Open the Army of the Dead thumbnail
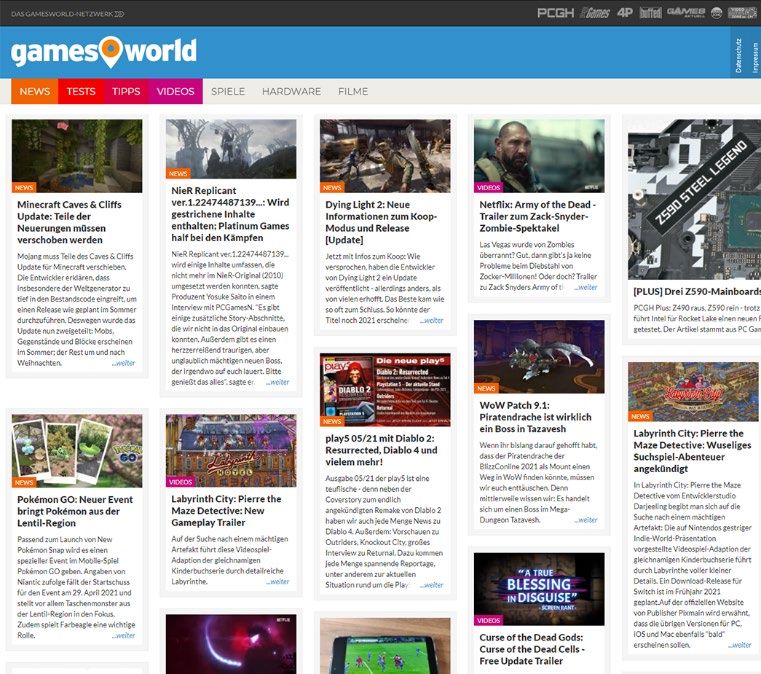 539,156
